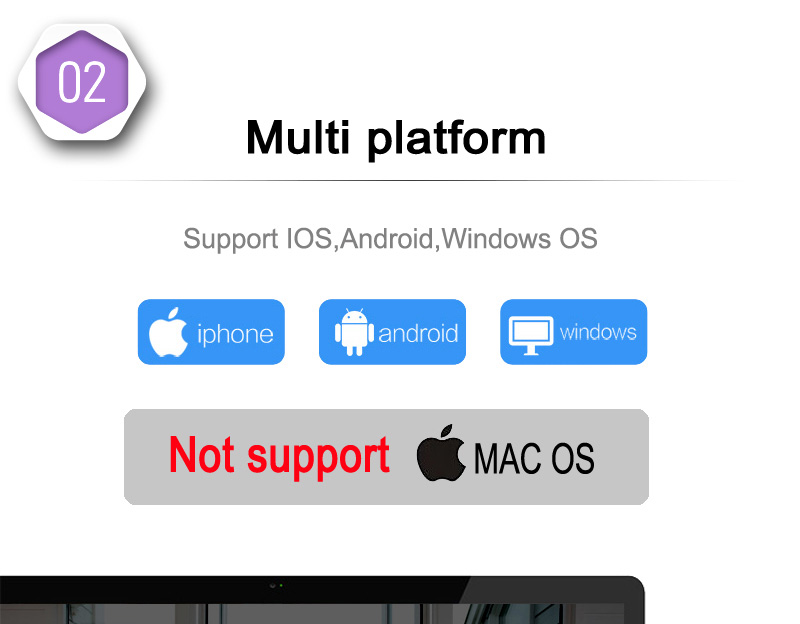The width and height of the screenshot is (800, 624).
Task: Click the number 02 inside the hexagon
Action: pyautogui.click(x=82, y=82)
